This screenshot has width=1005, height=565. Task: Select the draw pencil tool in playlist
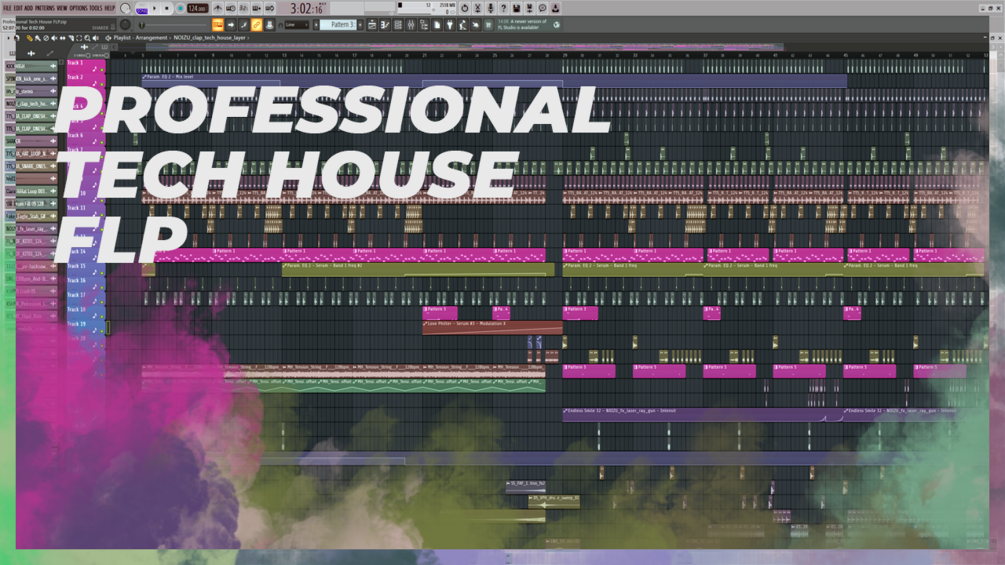[x=29, y=38]
